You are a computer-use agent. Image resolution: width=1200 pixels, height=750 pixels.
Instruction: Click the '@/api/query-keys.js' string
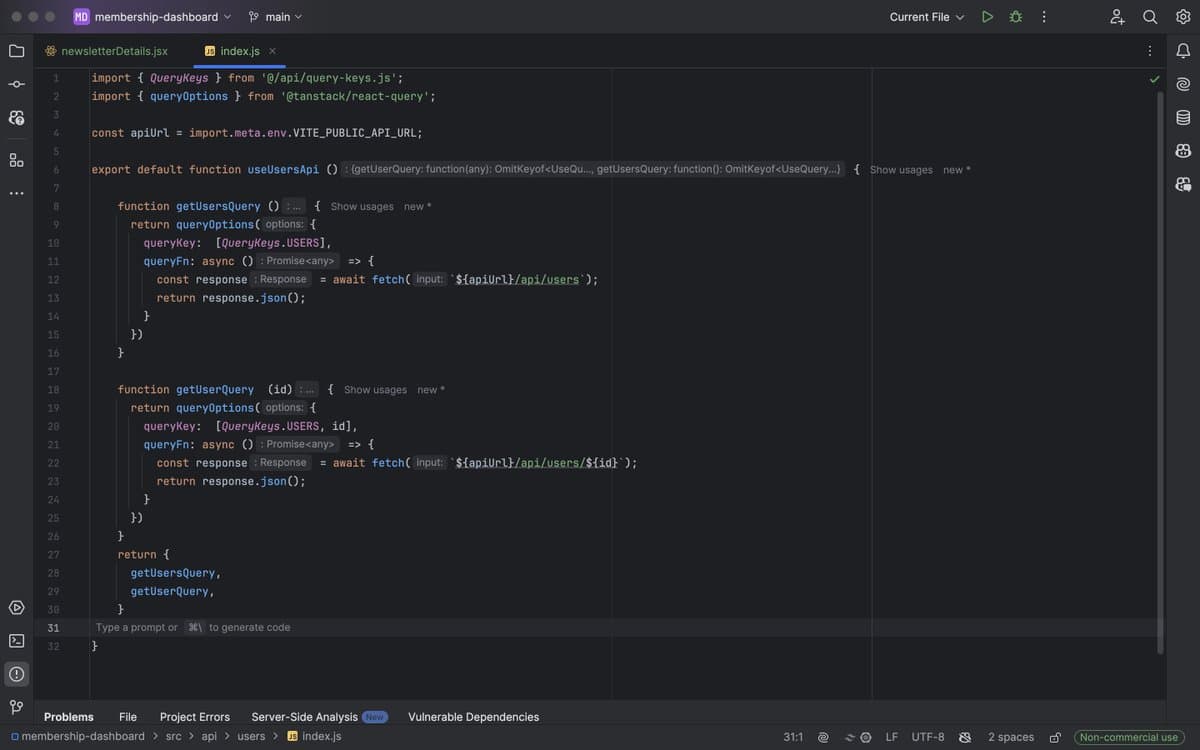[x=328, y=78]
